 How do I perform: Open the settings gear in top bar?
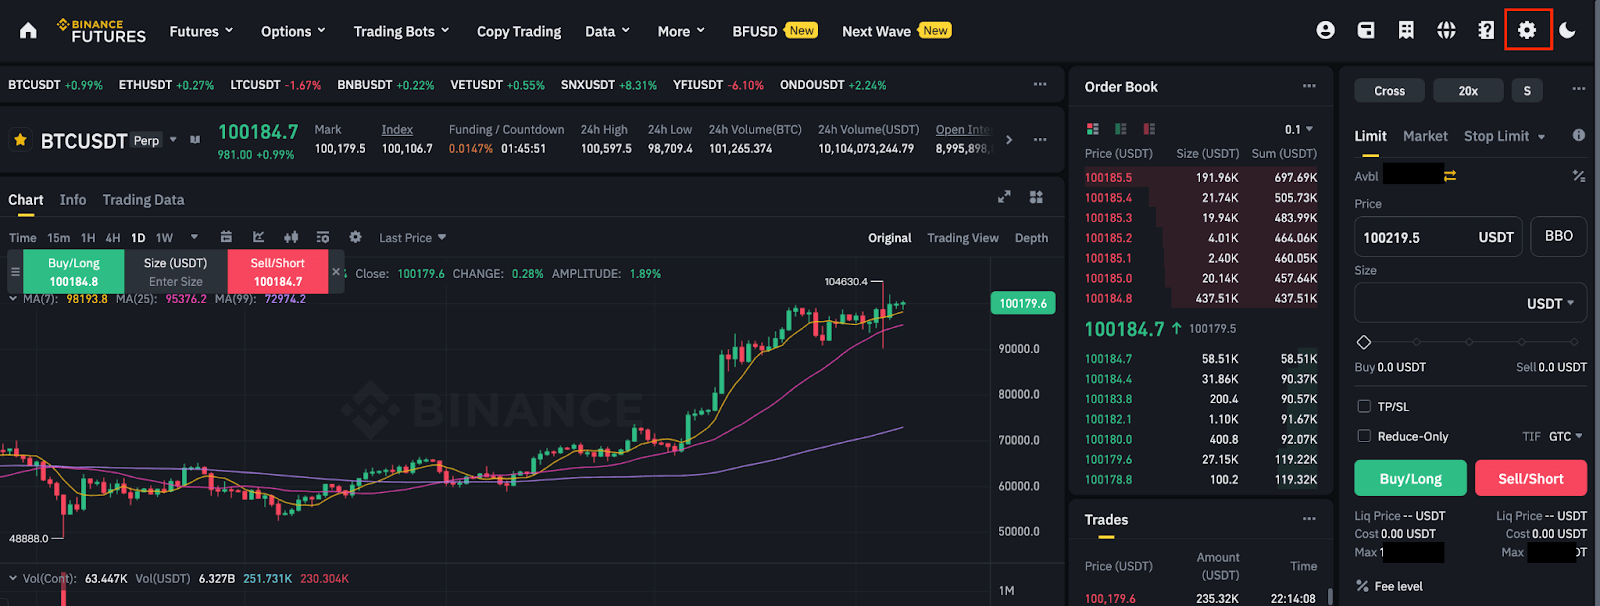tap(1527, 31)
